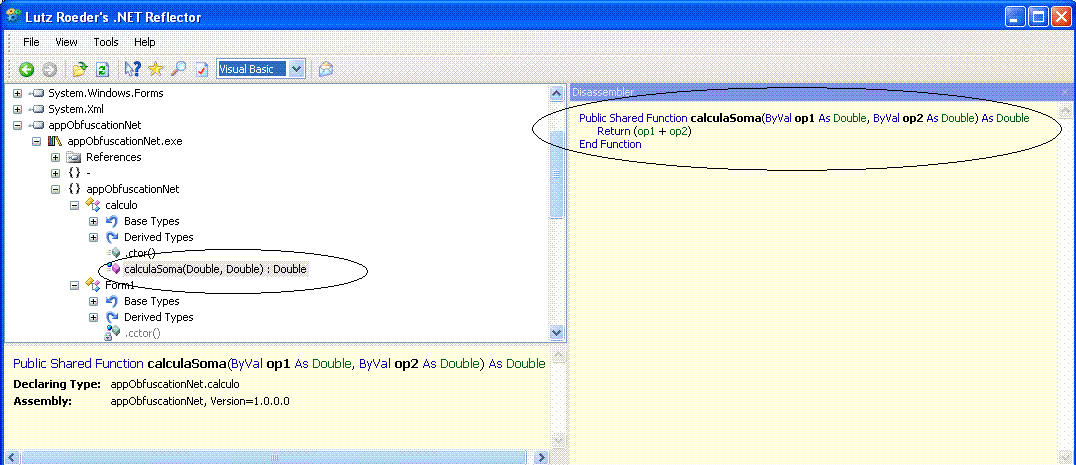Click the tree scrollbar up arrow

pyautogui.click(x=557, y=93)
